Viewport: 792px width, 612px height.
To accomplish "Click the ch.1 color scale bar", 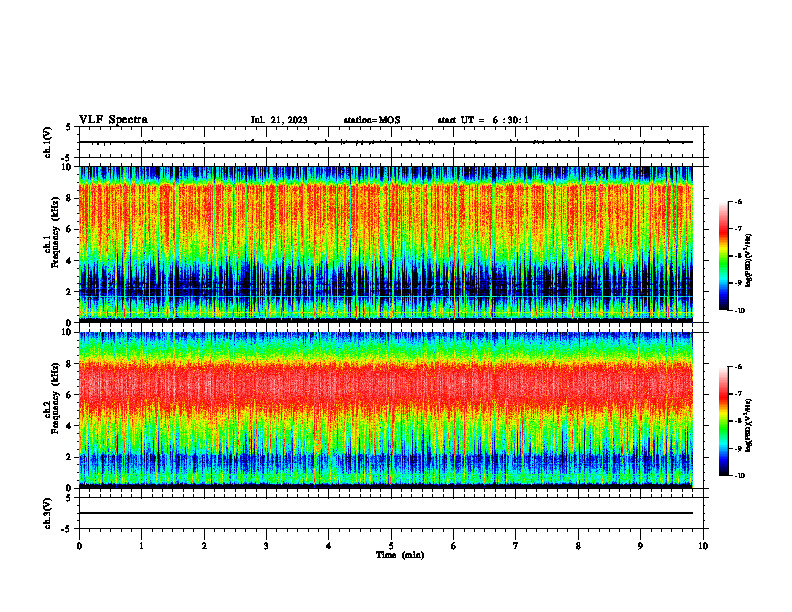I will pos(723,256).
